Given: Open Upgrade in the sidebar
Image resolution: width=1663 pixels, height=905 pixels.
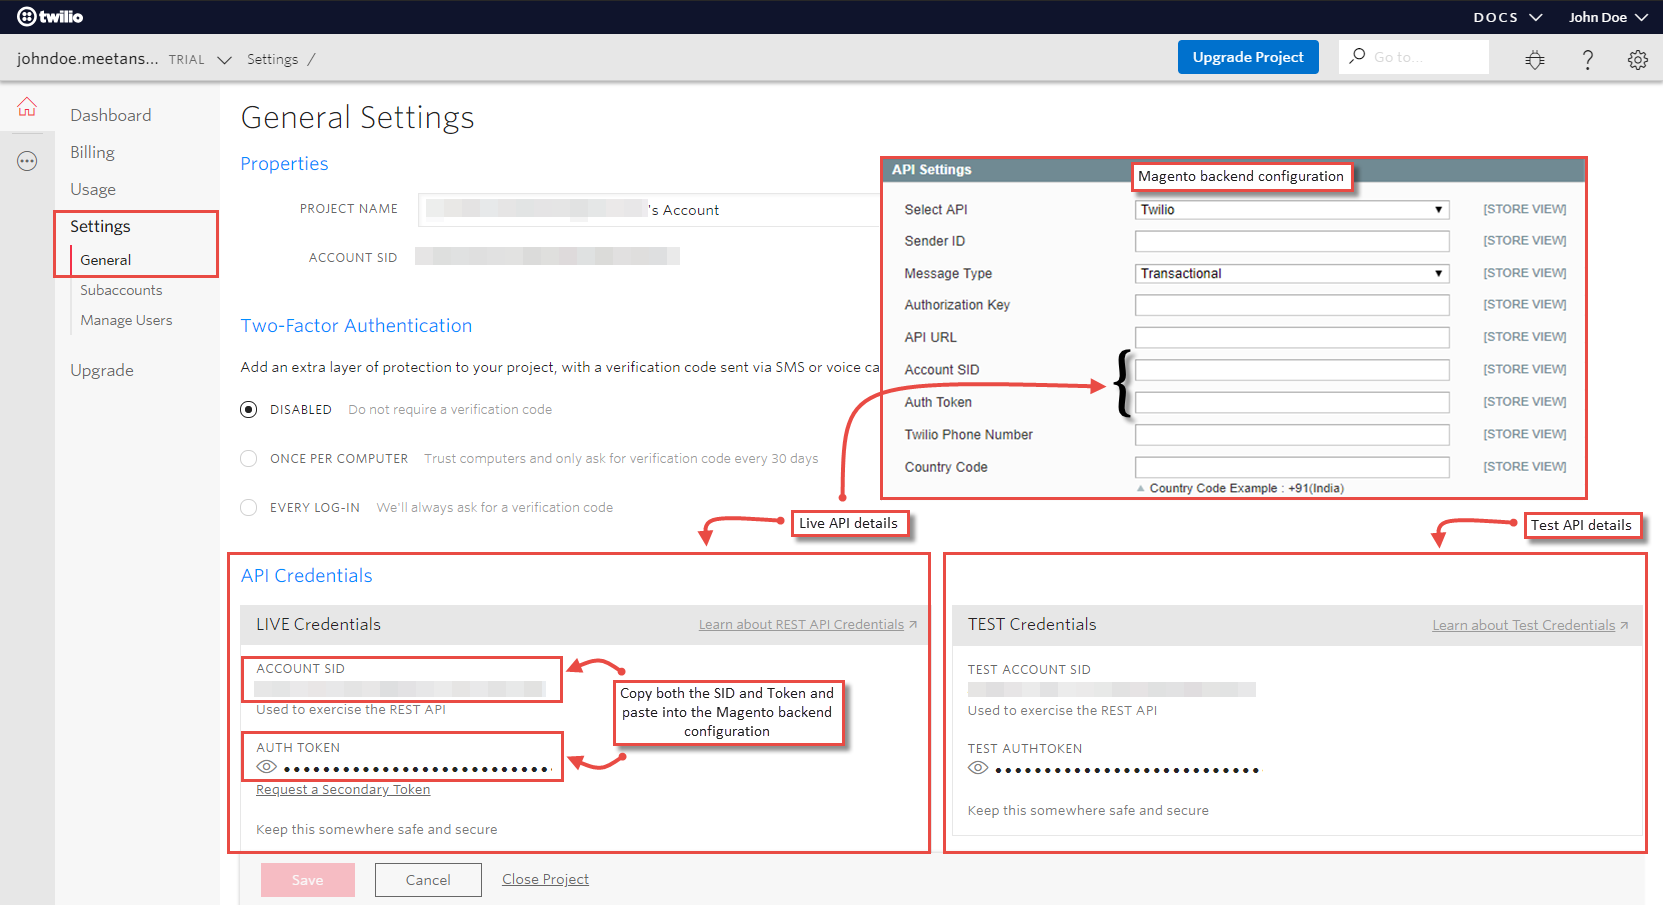Looking at the screenshot, I should [x=102, y=370].
